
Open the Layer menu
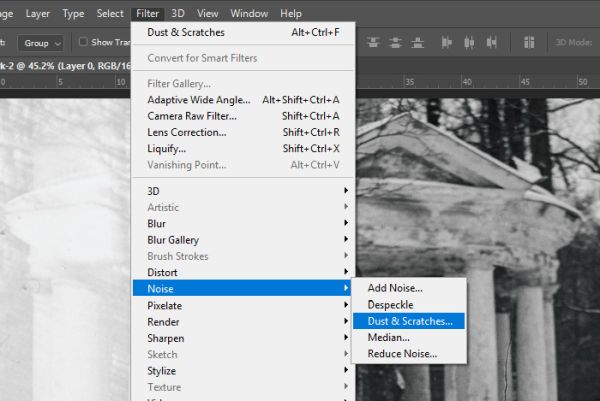click(38, 14)
